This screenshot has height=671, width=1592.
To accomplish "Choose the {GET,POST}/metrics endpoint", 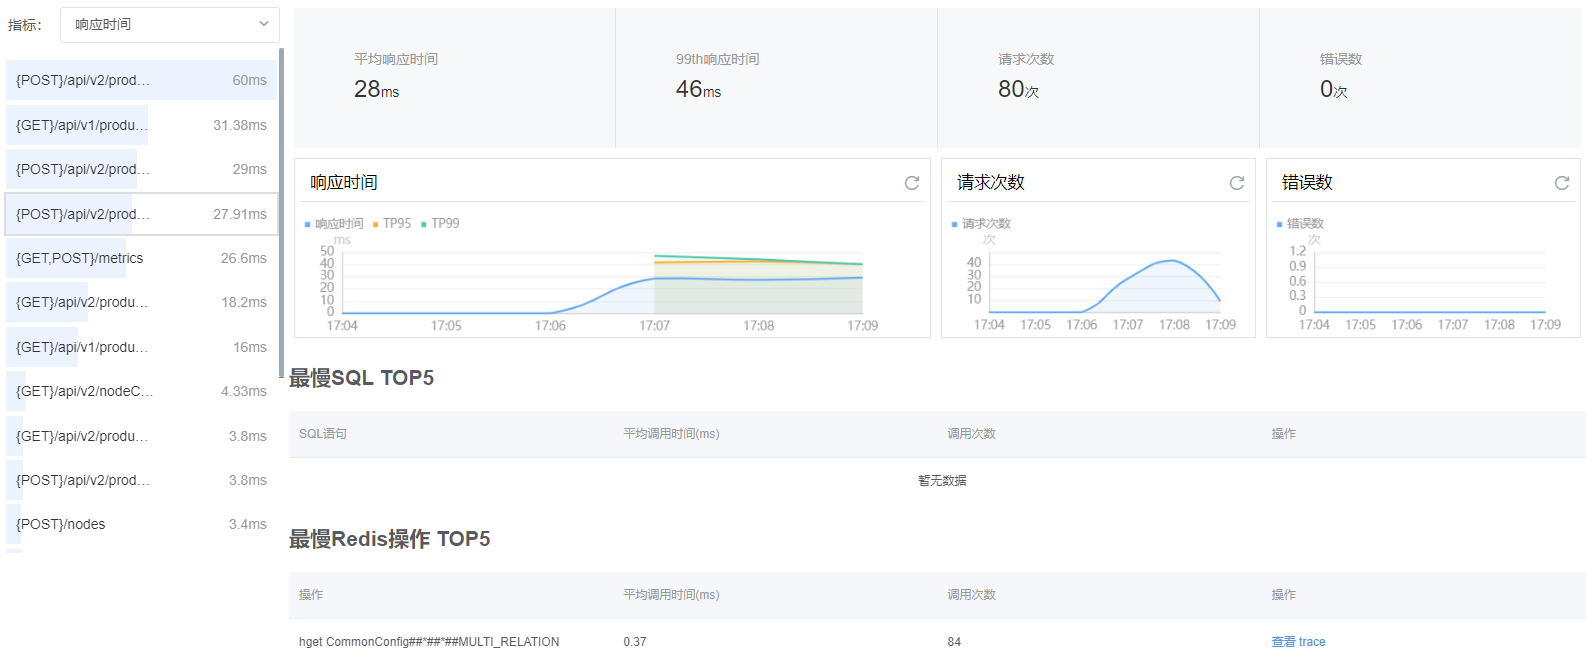I will tap(141, 258).
